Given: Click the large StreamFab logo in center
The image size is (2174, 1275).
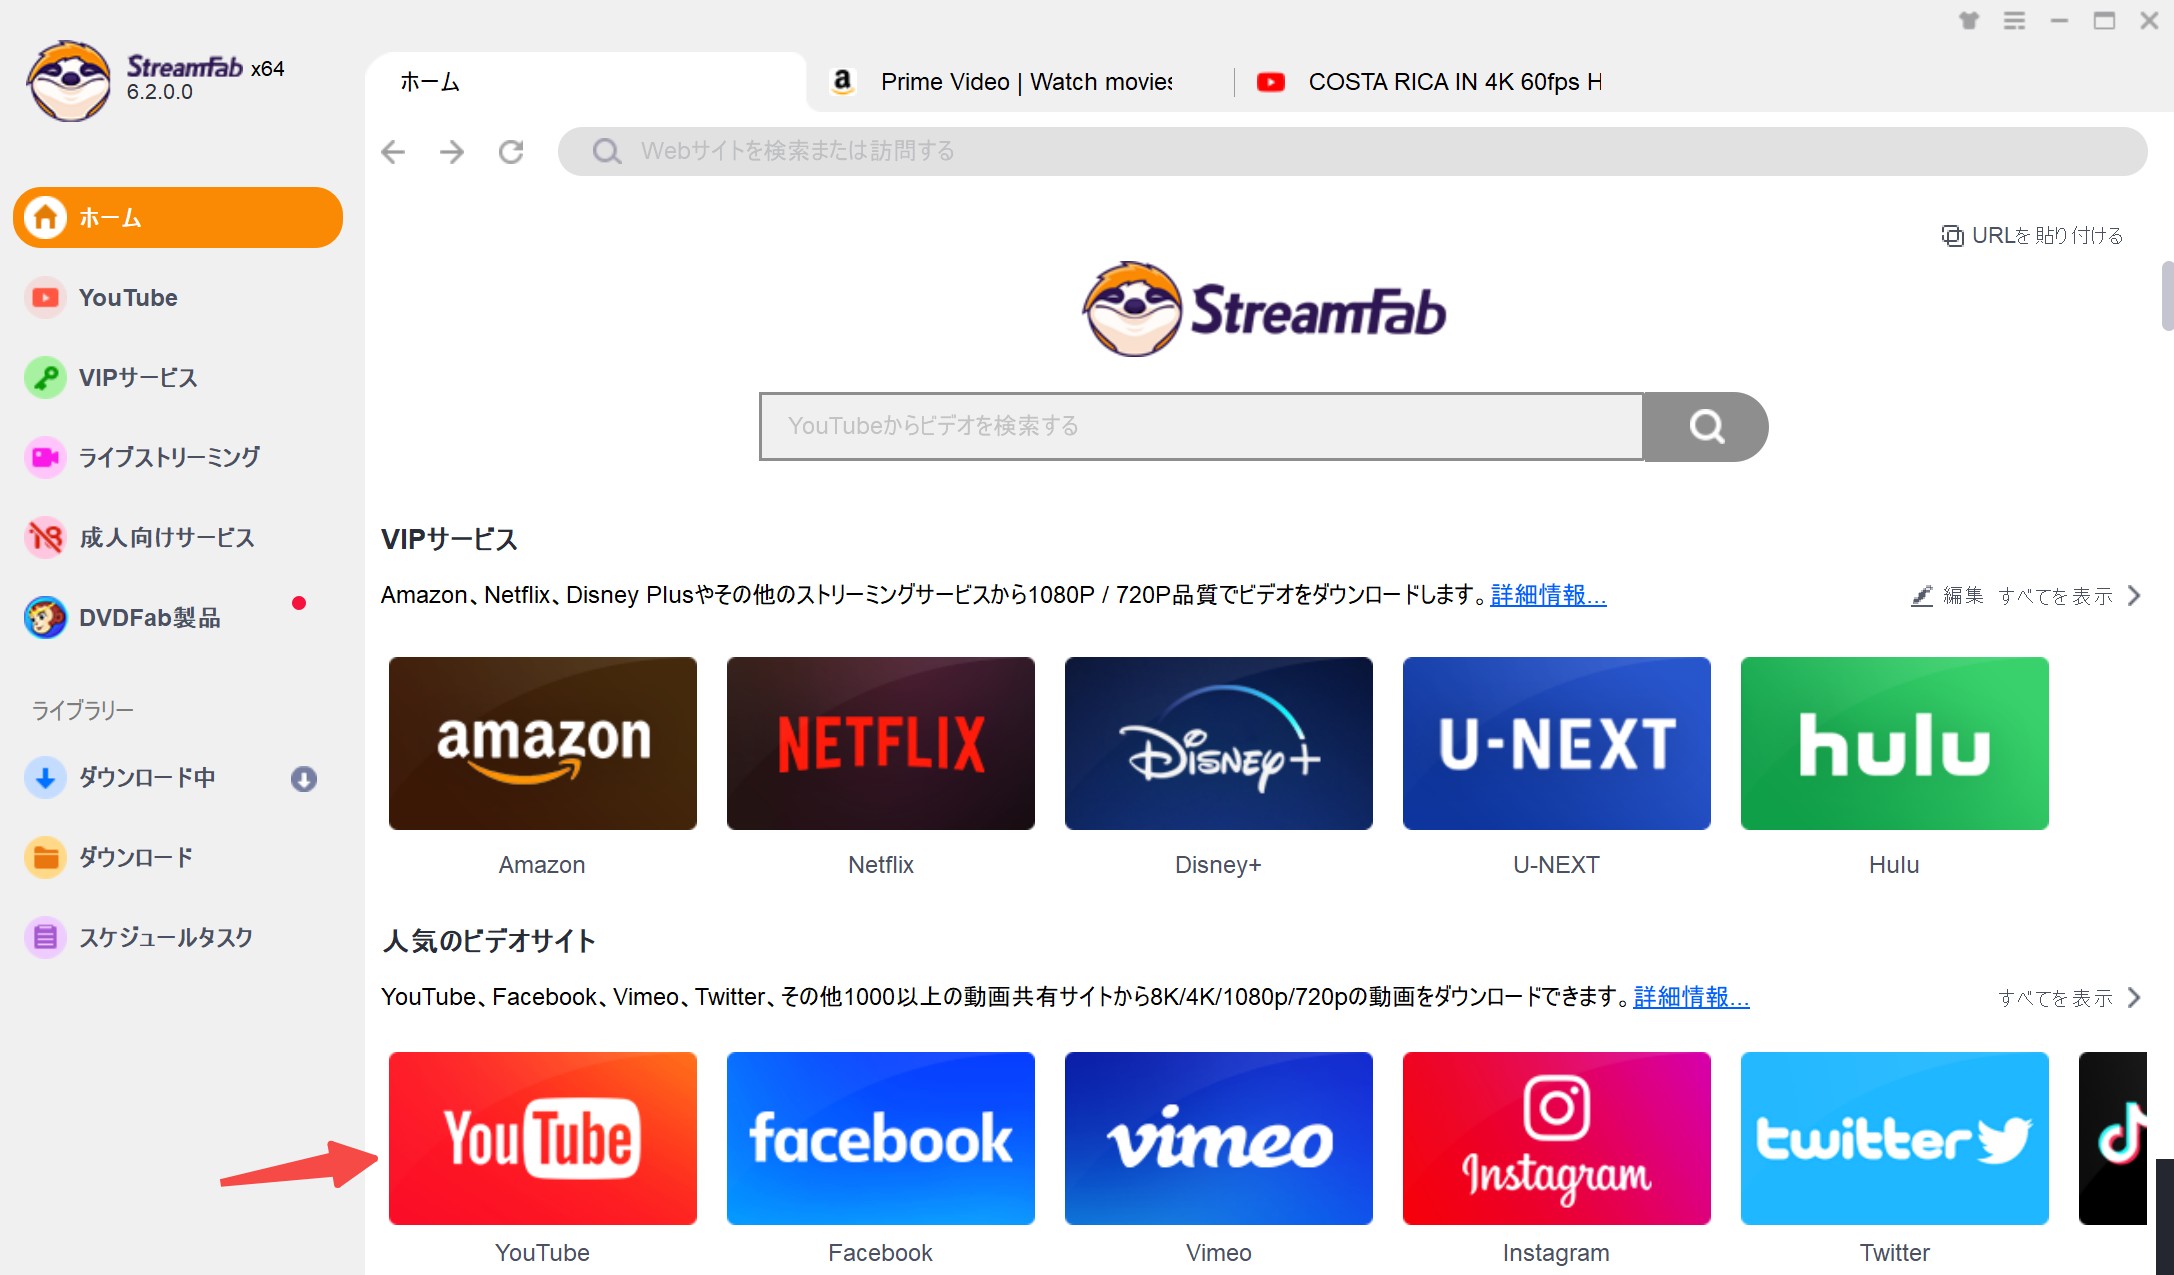Looking at the screenshot, I should coord(1264,309).
